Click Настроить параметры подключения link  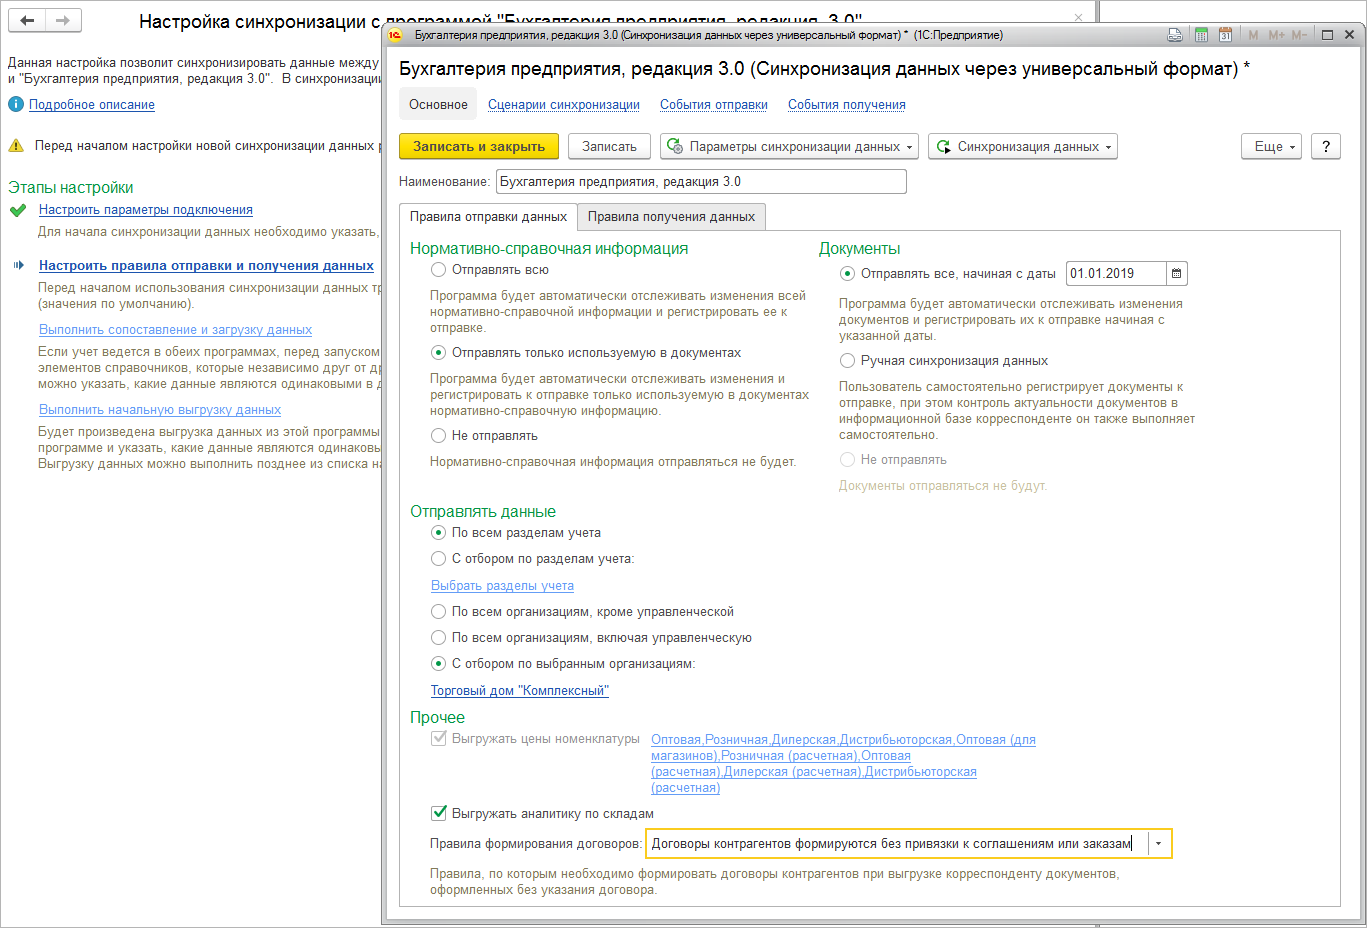[146, 210]
